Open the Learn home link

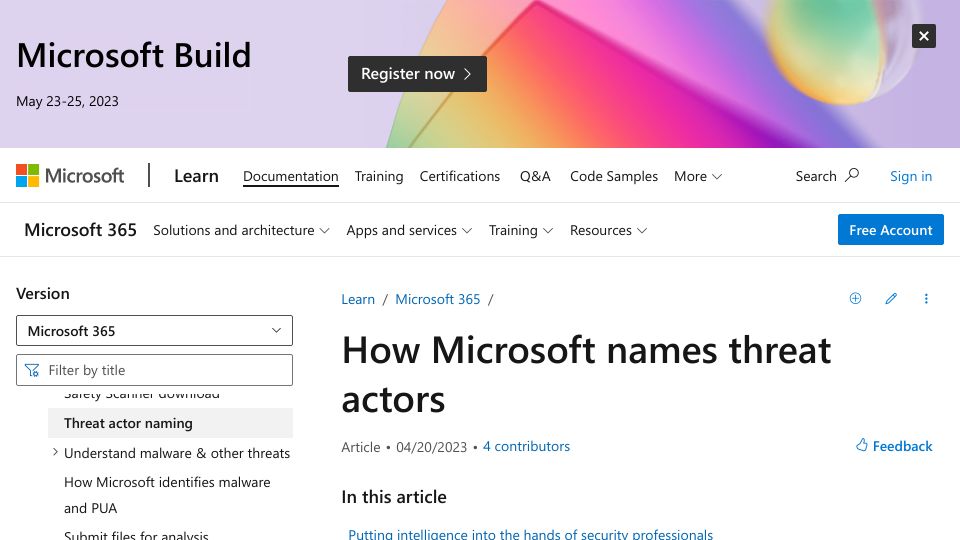coord(196,176)
